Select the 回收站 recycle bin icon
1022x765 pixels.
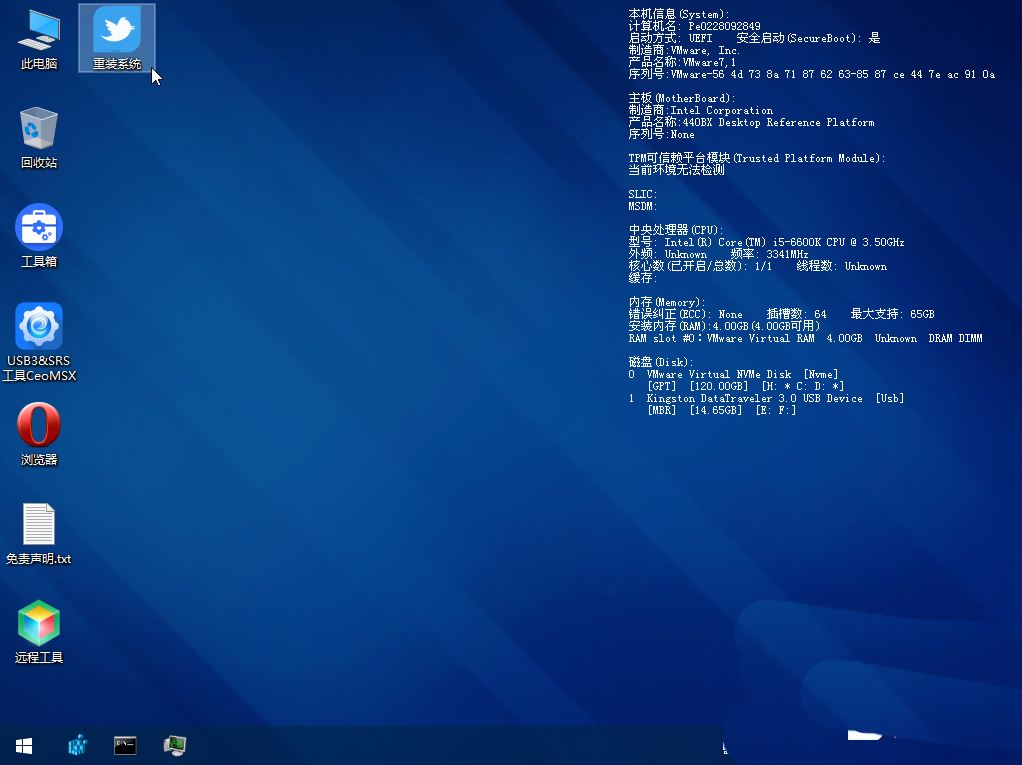39,137
